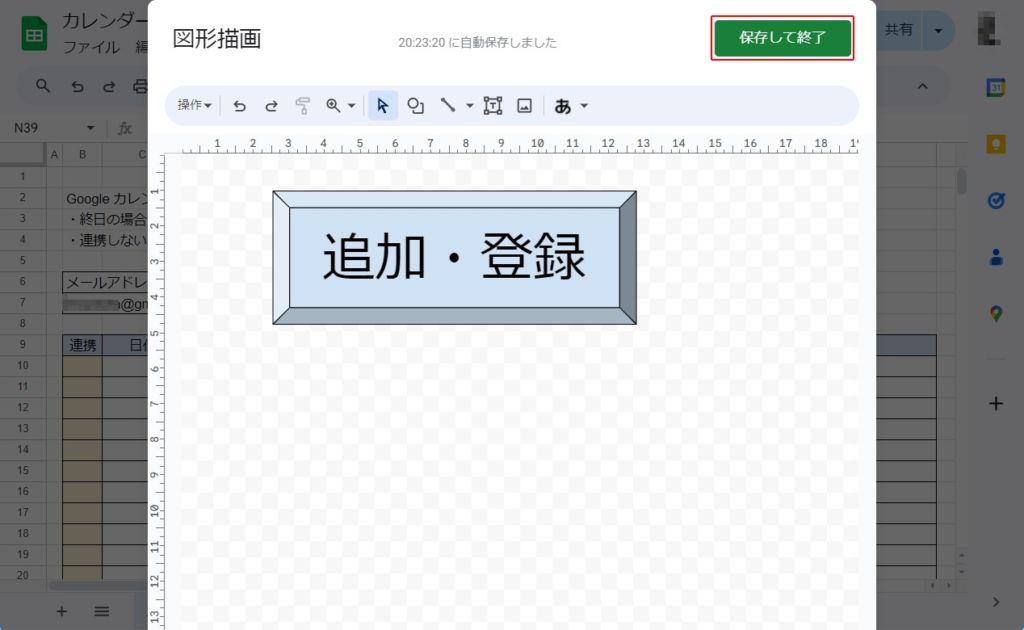Open Google Calendar side panel icon
The height and width of the screenshot is (630, 1024).
(x=995, y=88)
